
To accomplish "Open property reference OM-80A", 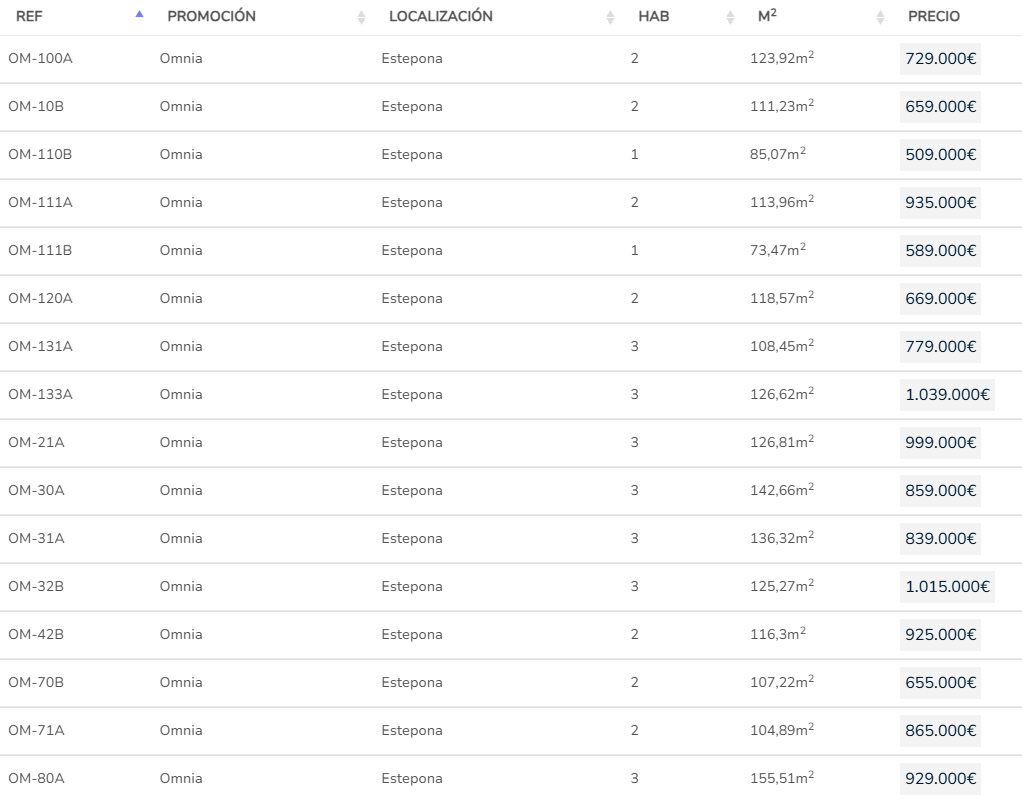I will click(x=36, y=779).
